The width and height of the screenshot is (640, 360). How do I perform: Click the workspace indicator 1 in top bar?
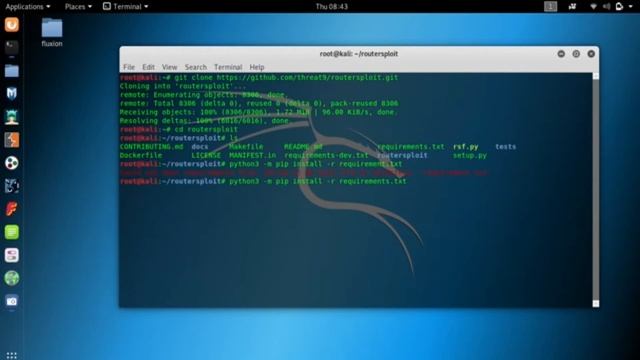point(550,6)
